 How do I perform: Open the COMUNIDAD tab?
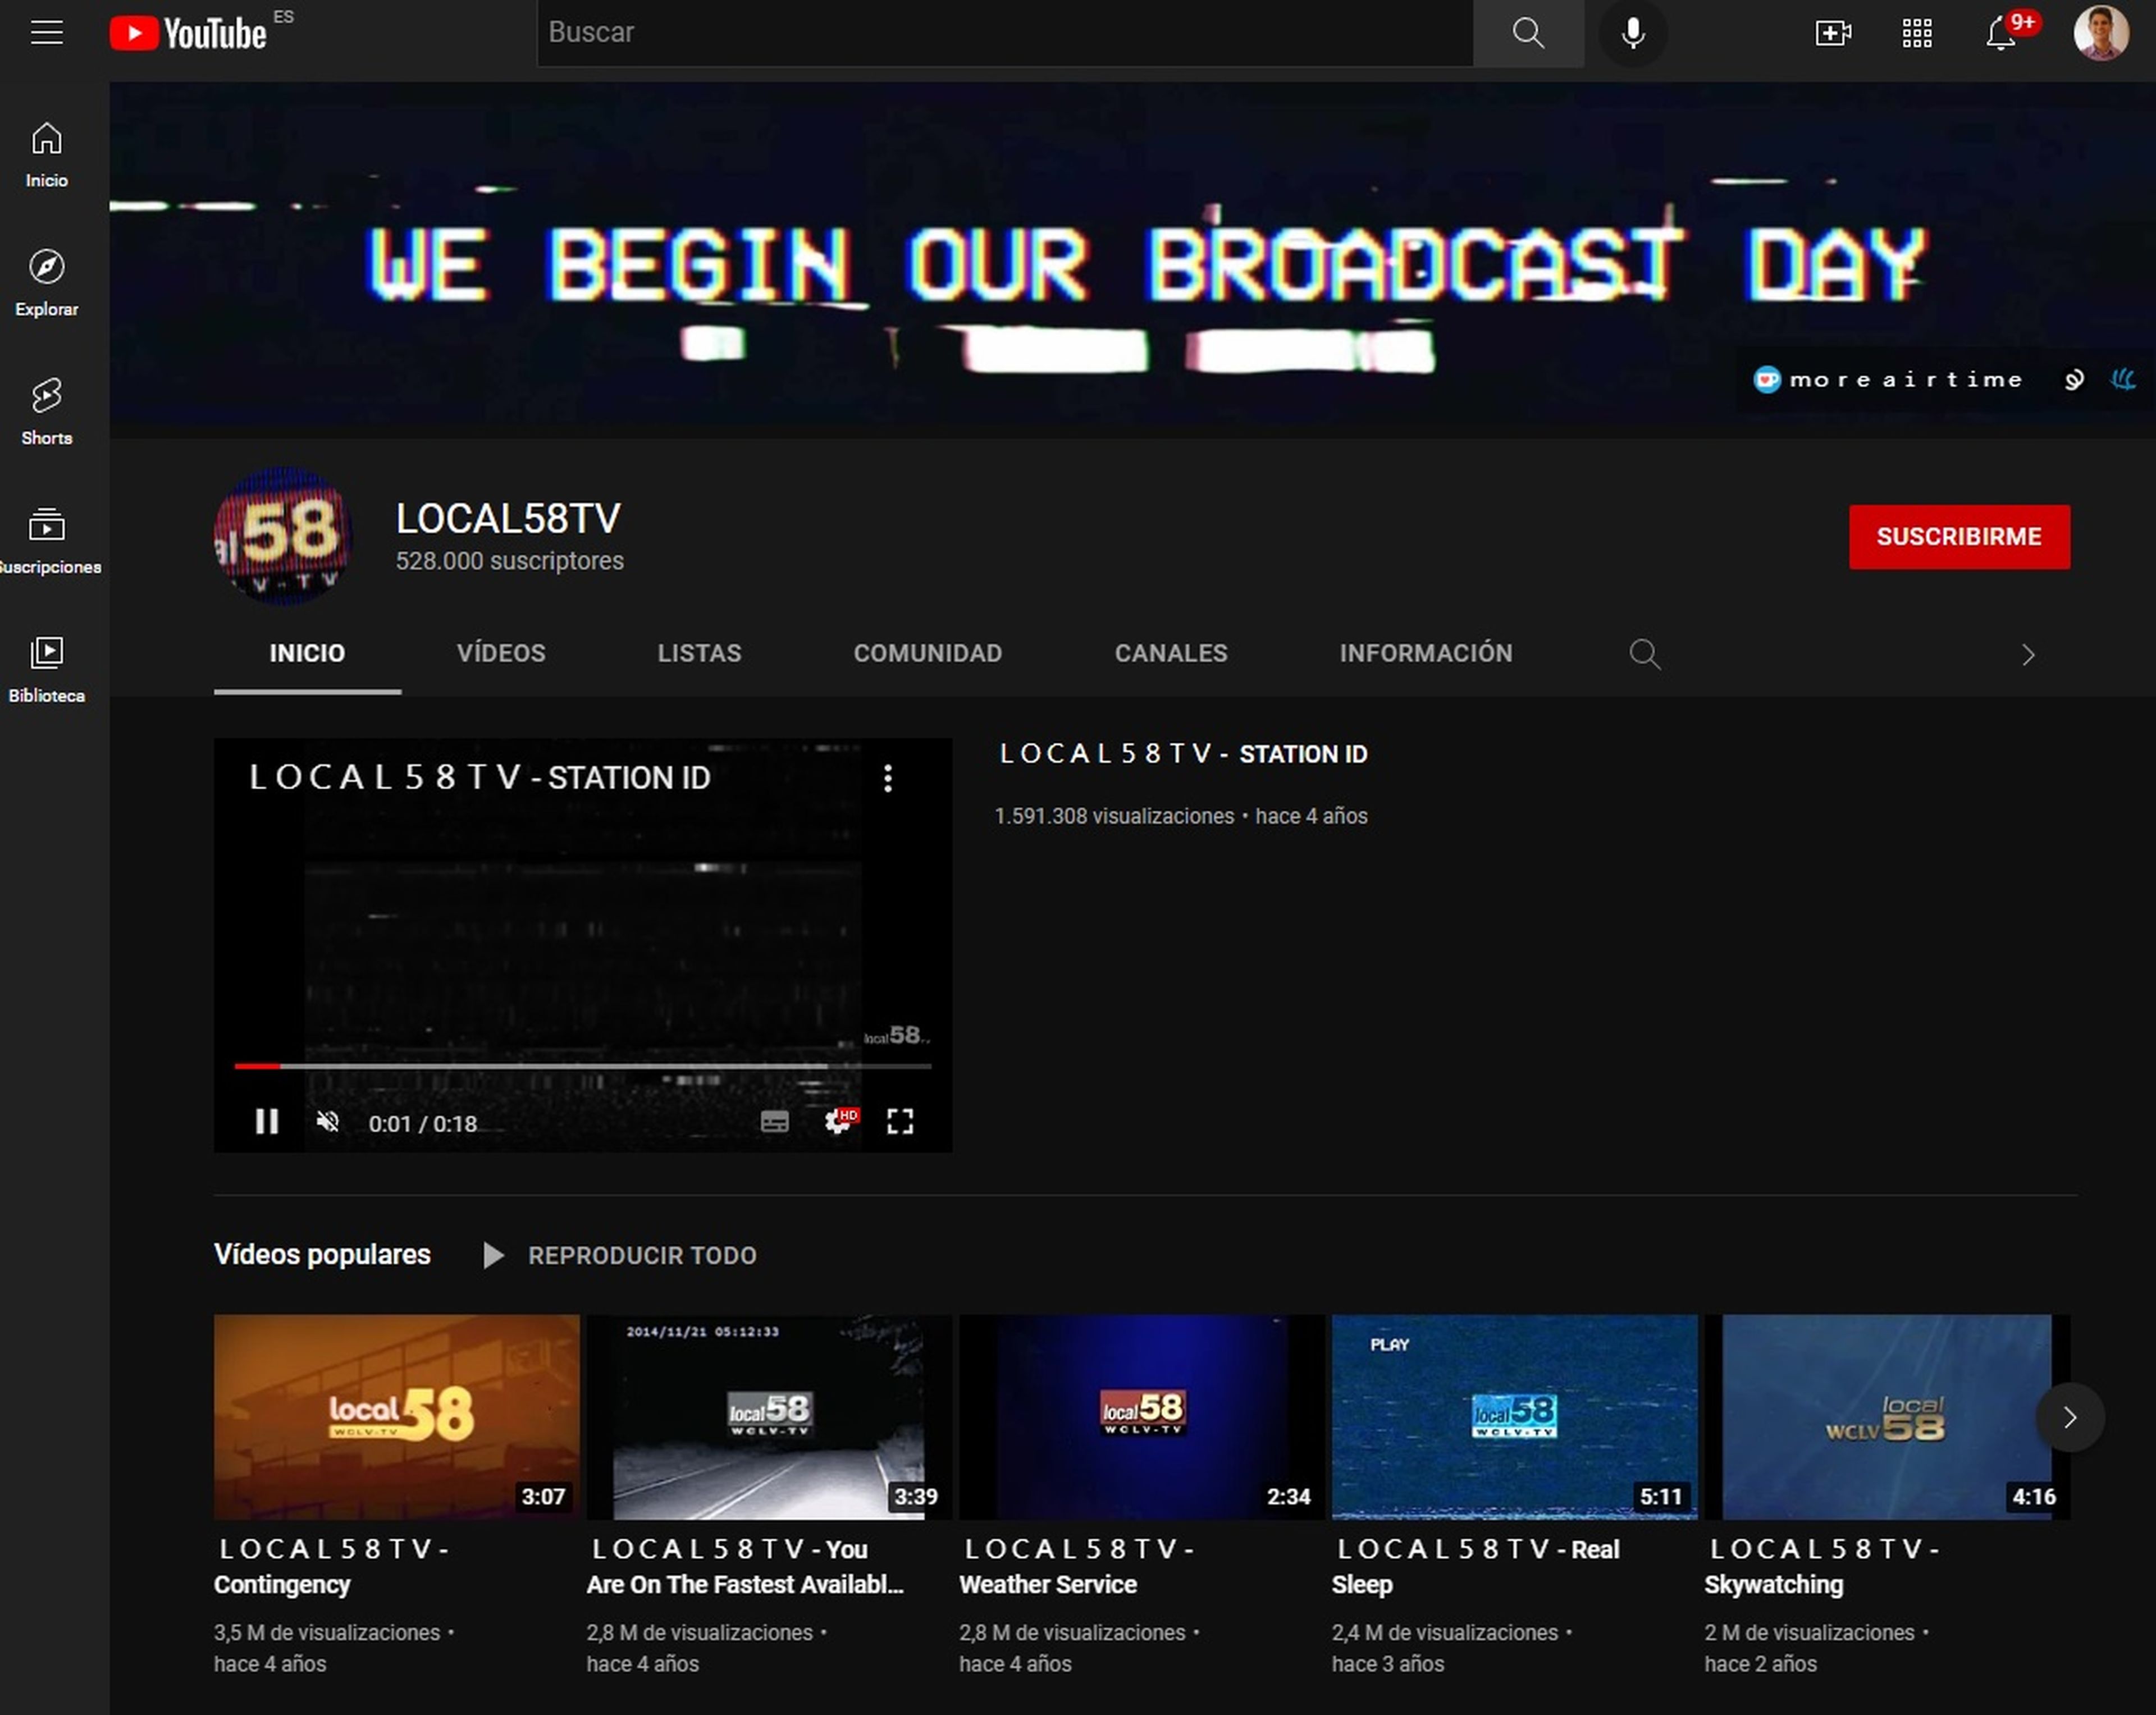927,654
